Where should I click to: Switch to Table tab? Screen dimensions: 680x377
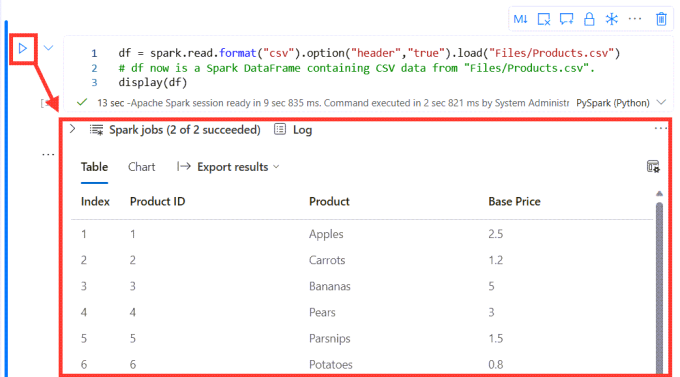[x=94, y=167]
